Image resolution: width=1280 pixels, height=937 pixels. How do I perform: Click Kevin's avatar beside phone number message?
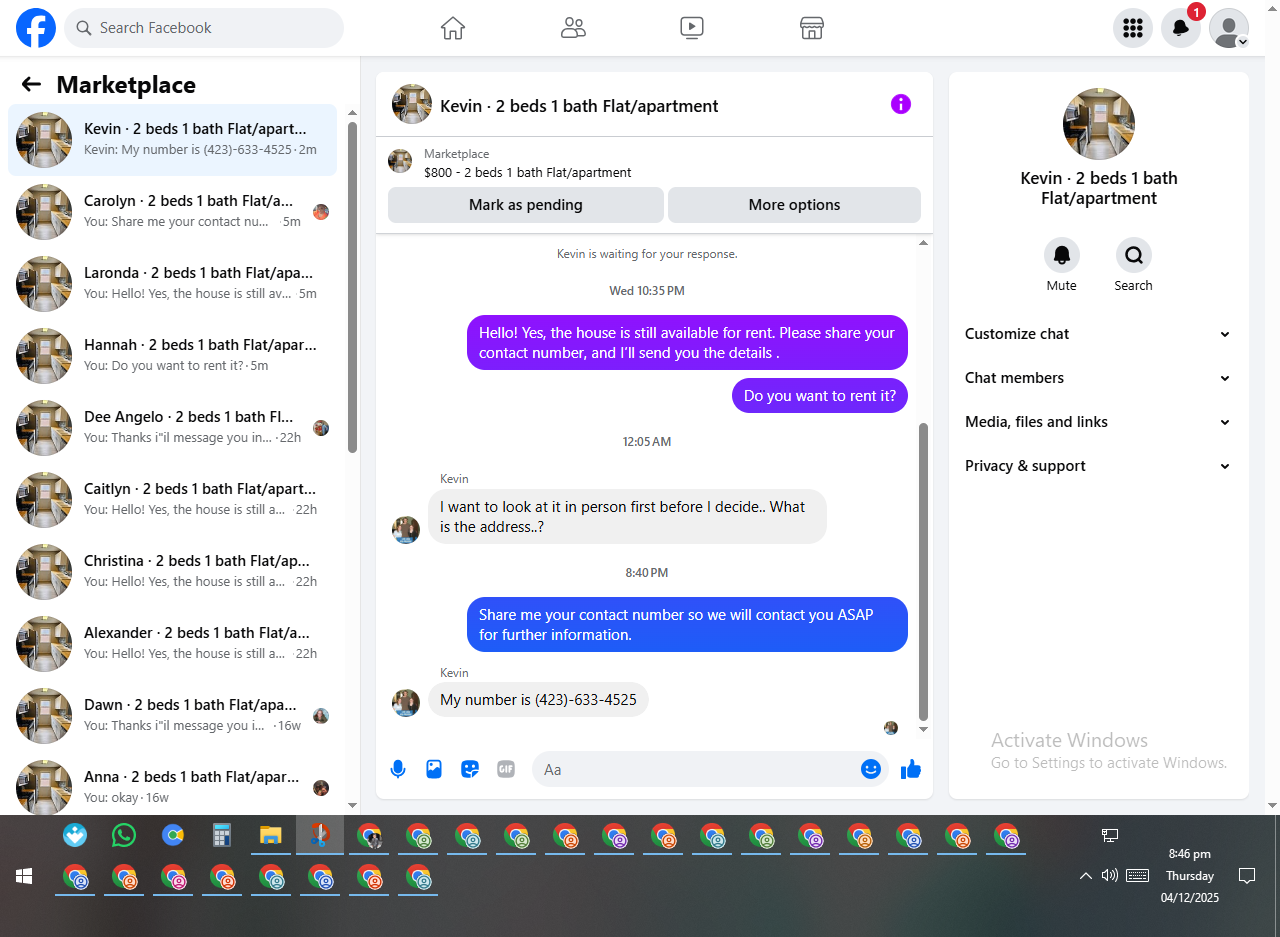405,703
